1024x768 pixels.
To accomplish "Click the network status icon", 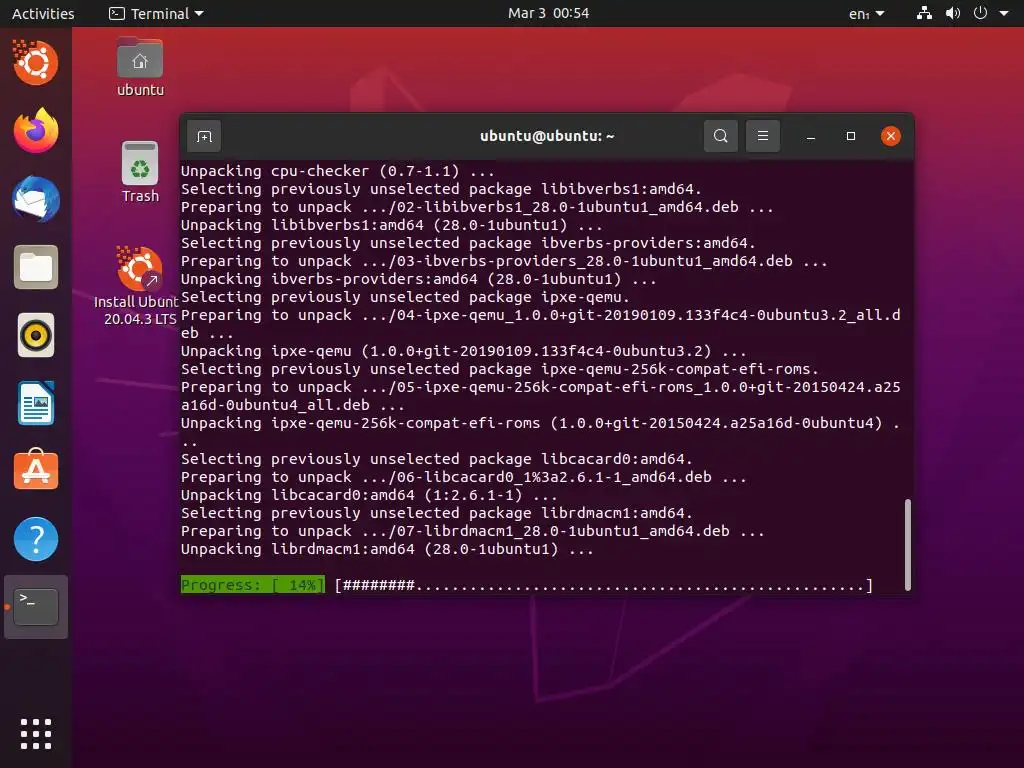I will (x=924, y=13).
